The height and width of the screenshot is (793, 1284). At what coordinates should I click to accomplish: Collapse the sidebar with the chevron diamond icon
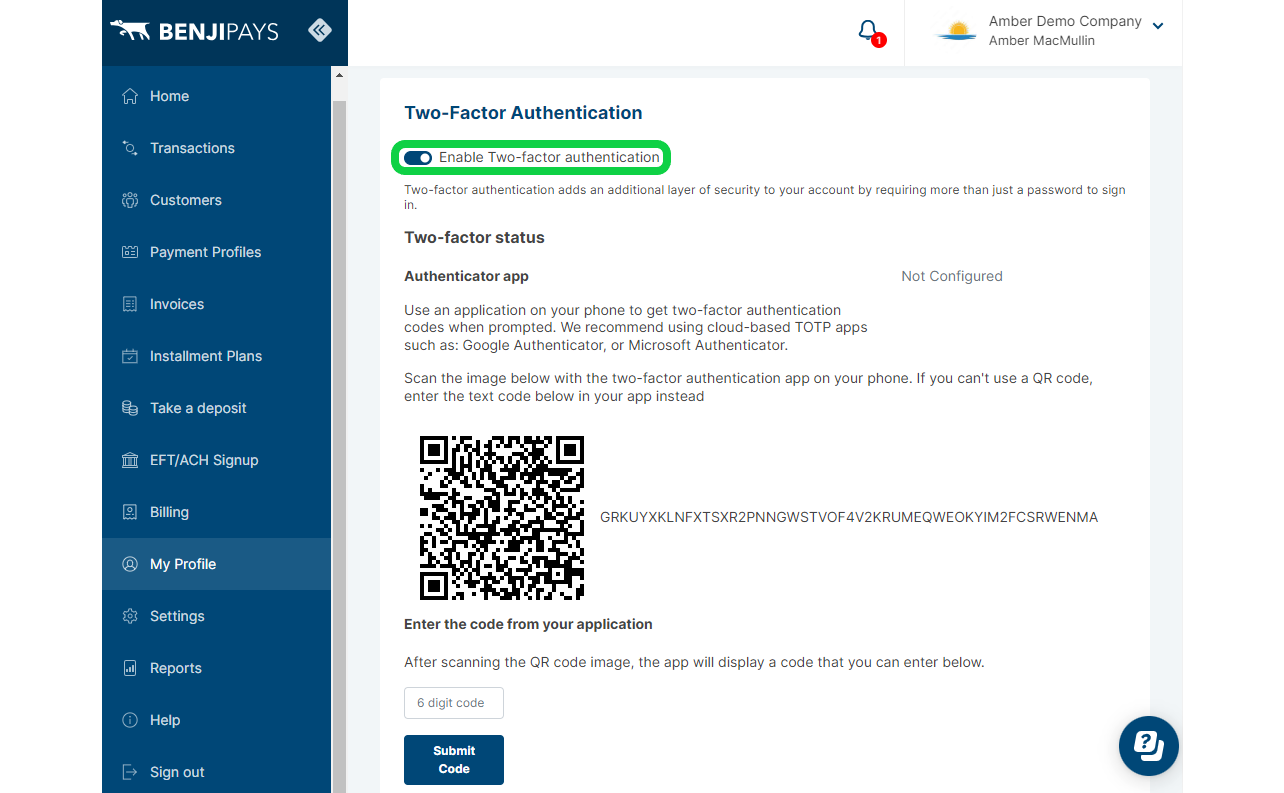[319, 30]
